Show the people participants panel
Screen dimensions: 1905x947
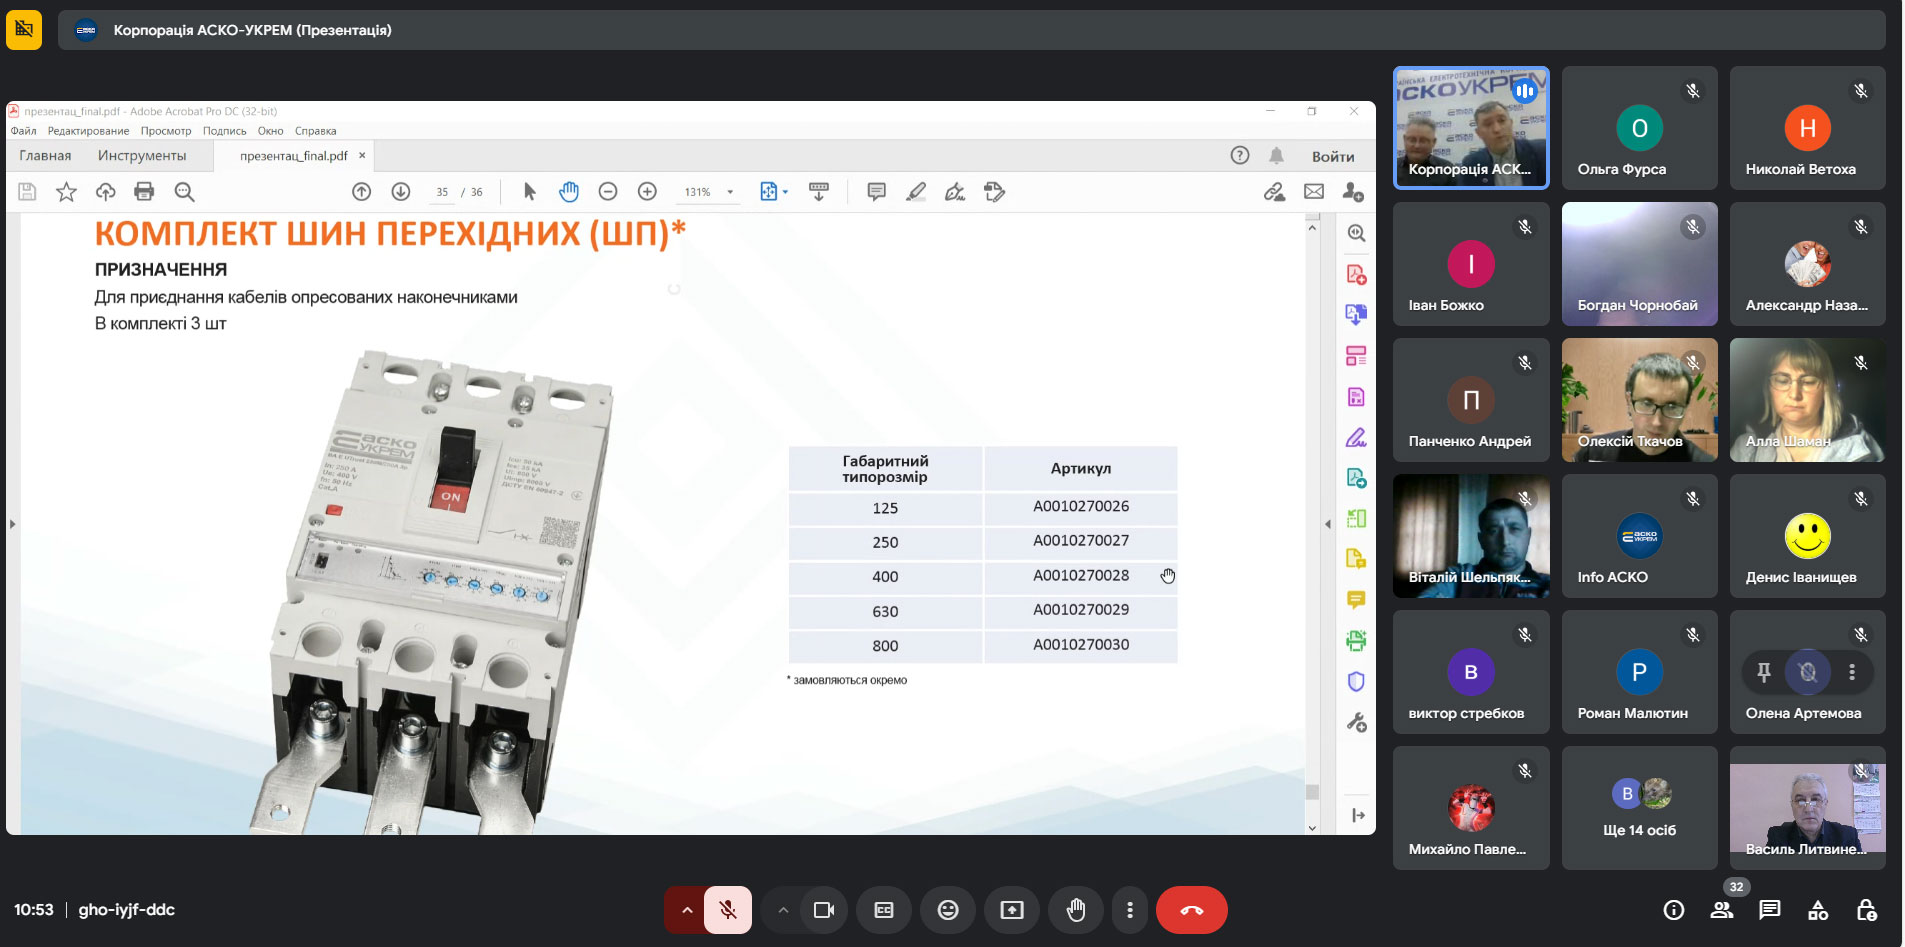(1722, 910)
